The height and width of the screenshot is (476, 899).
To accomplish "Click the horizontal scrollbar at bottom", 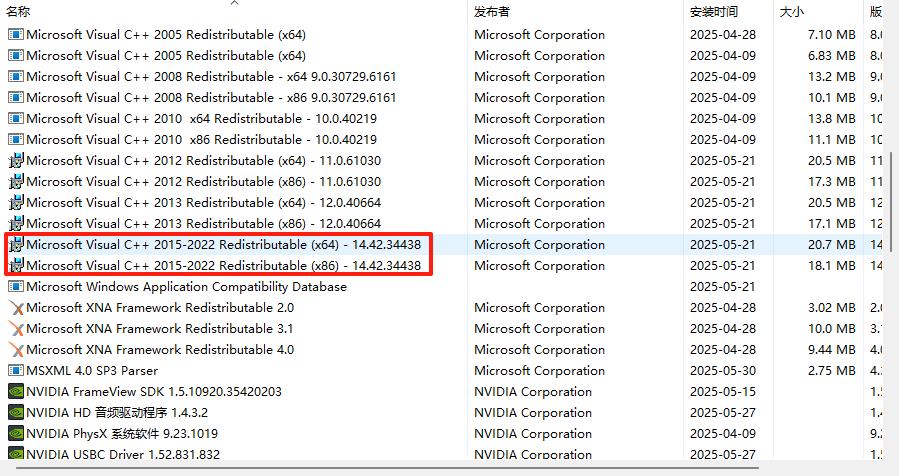I will click(388, 467).
